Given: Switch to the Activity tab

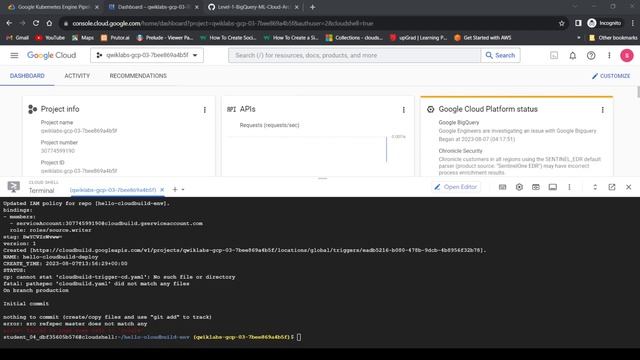Looking at the screenshot, I should coord(77,76).
